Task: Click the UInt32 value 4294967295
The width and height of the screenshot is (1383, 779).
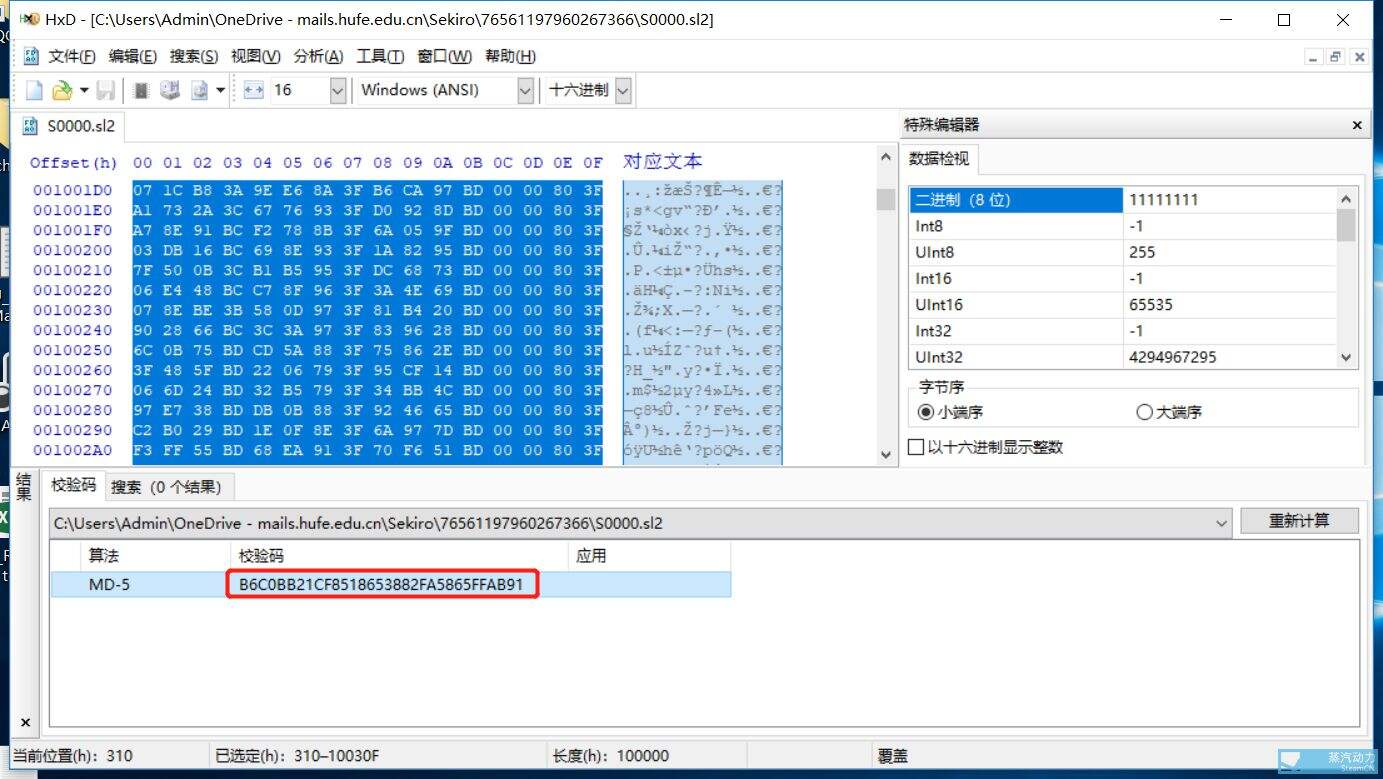Action: click(1173, 357)
